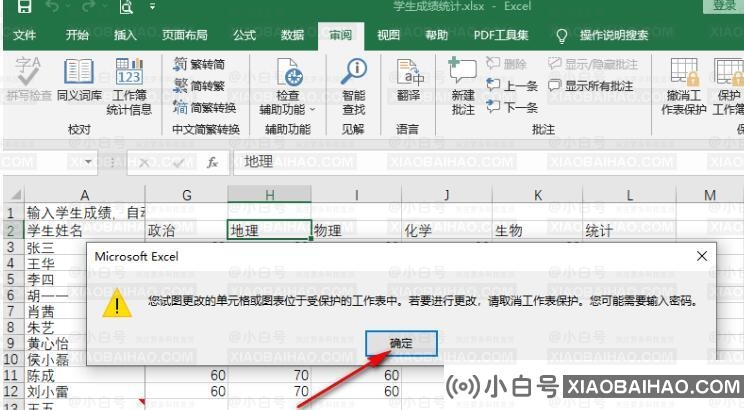
Task: Switch to the 视图 ribbon tab
Action: 389,35
